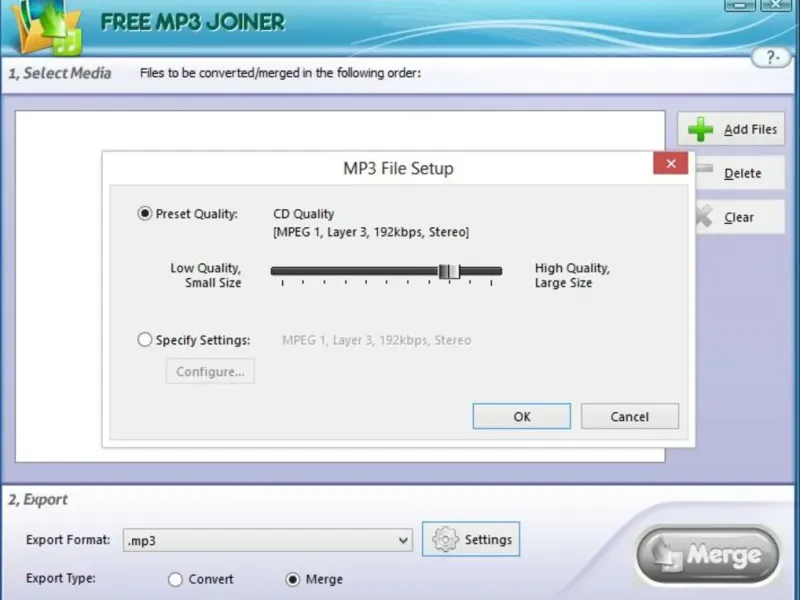The height and width of the screenshot is (600, 800).
Task: Click the High Quality, Large Size label
Action: coord(572,275)
